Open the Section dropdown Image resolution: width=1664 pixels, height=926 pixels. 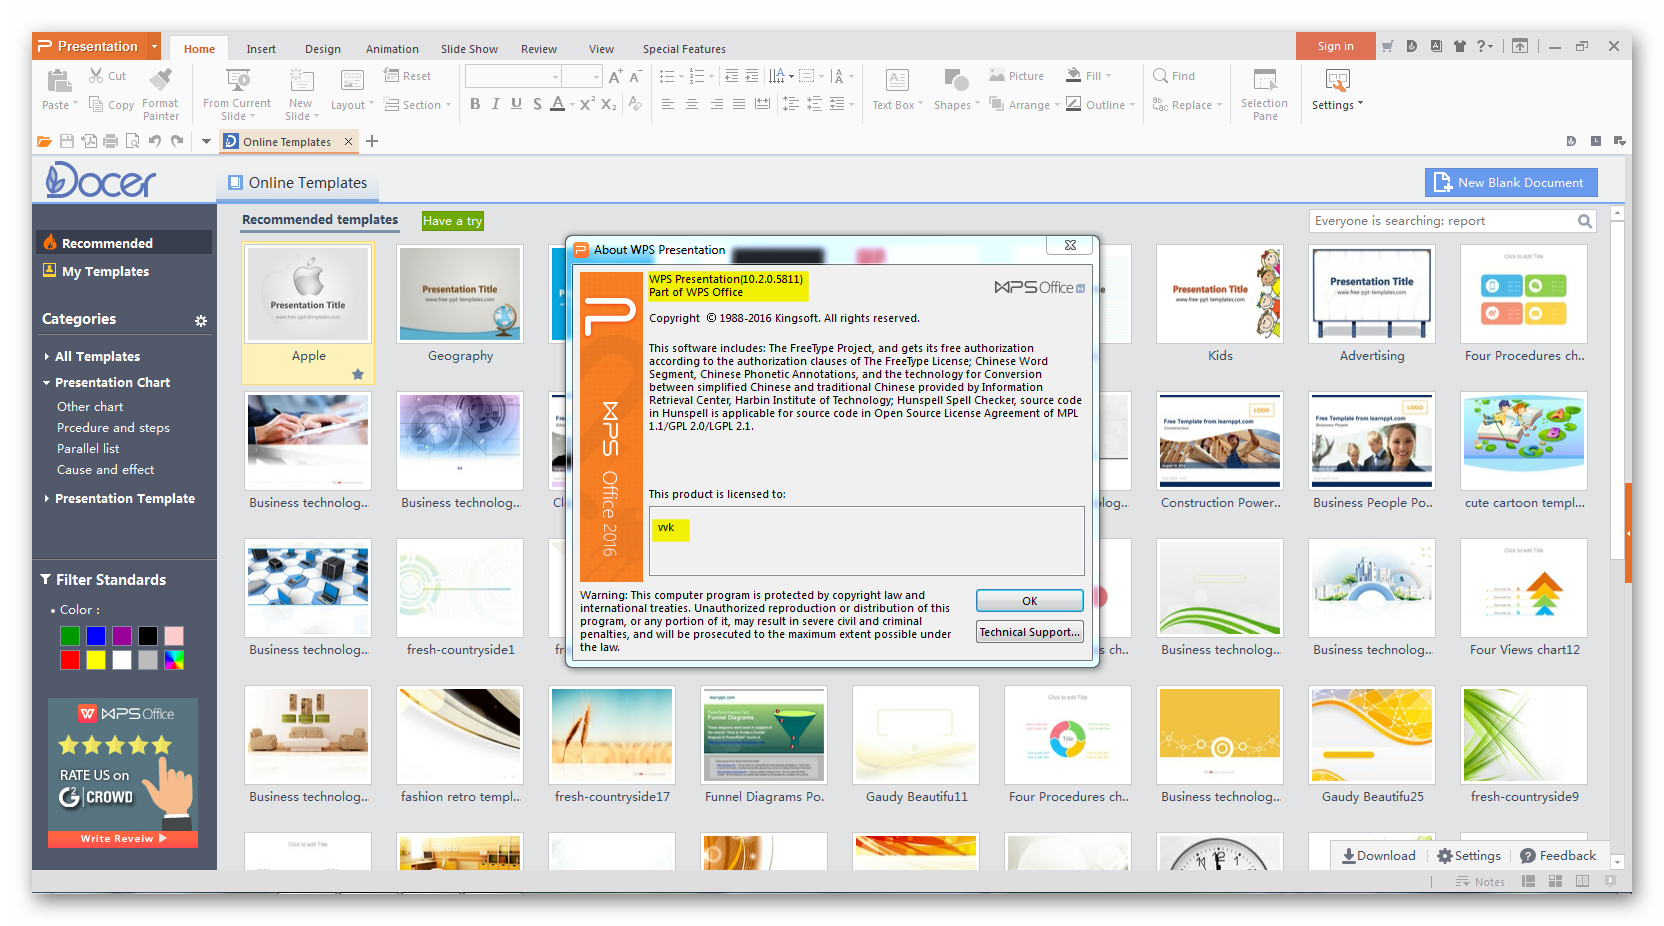(x=418, y=104)
